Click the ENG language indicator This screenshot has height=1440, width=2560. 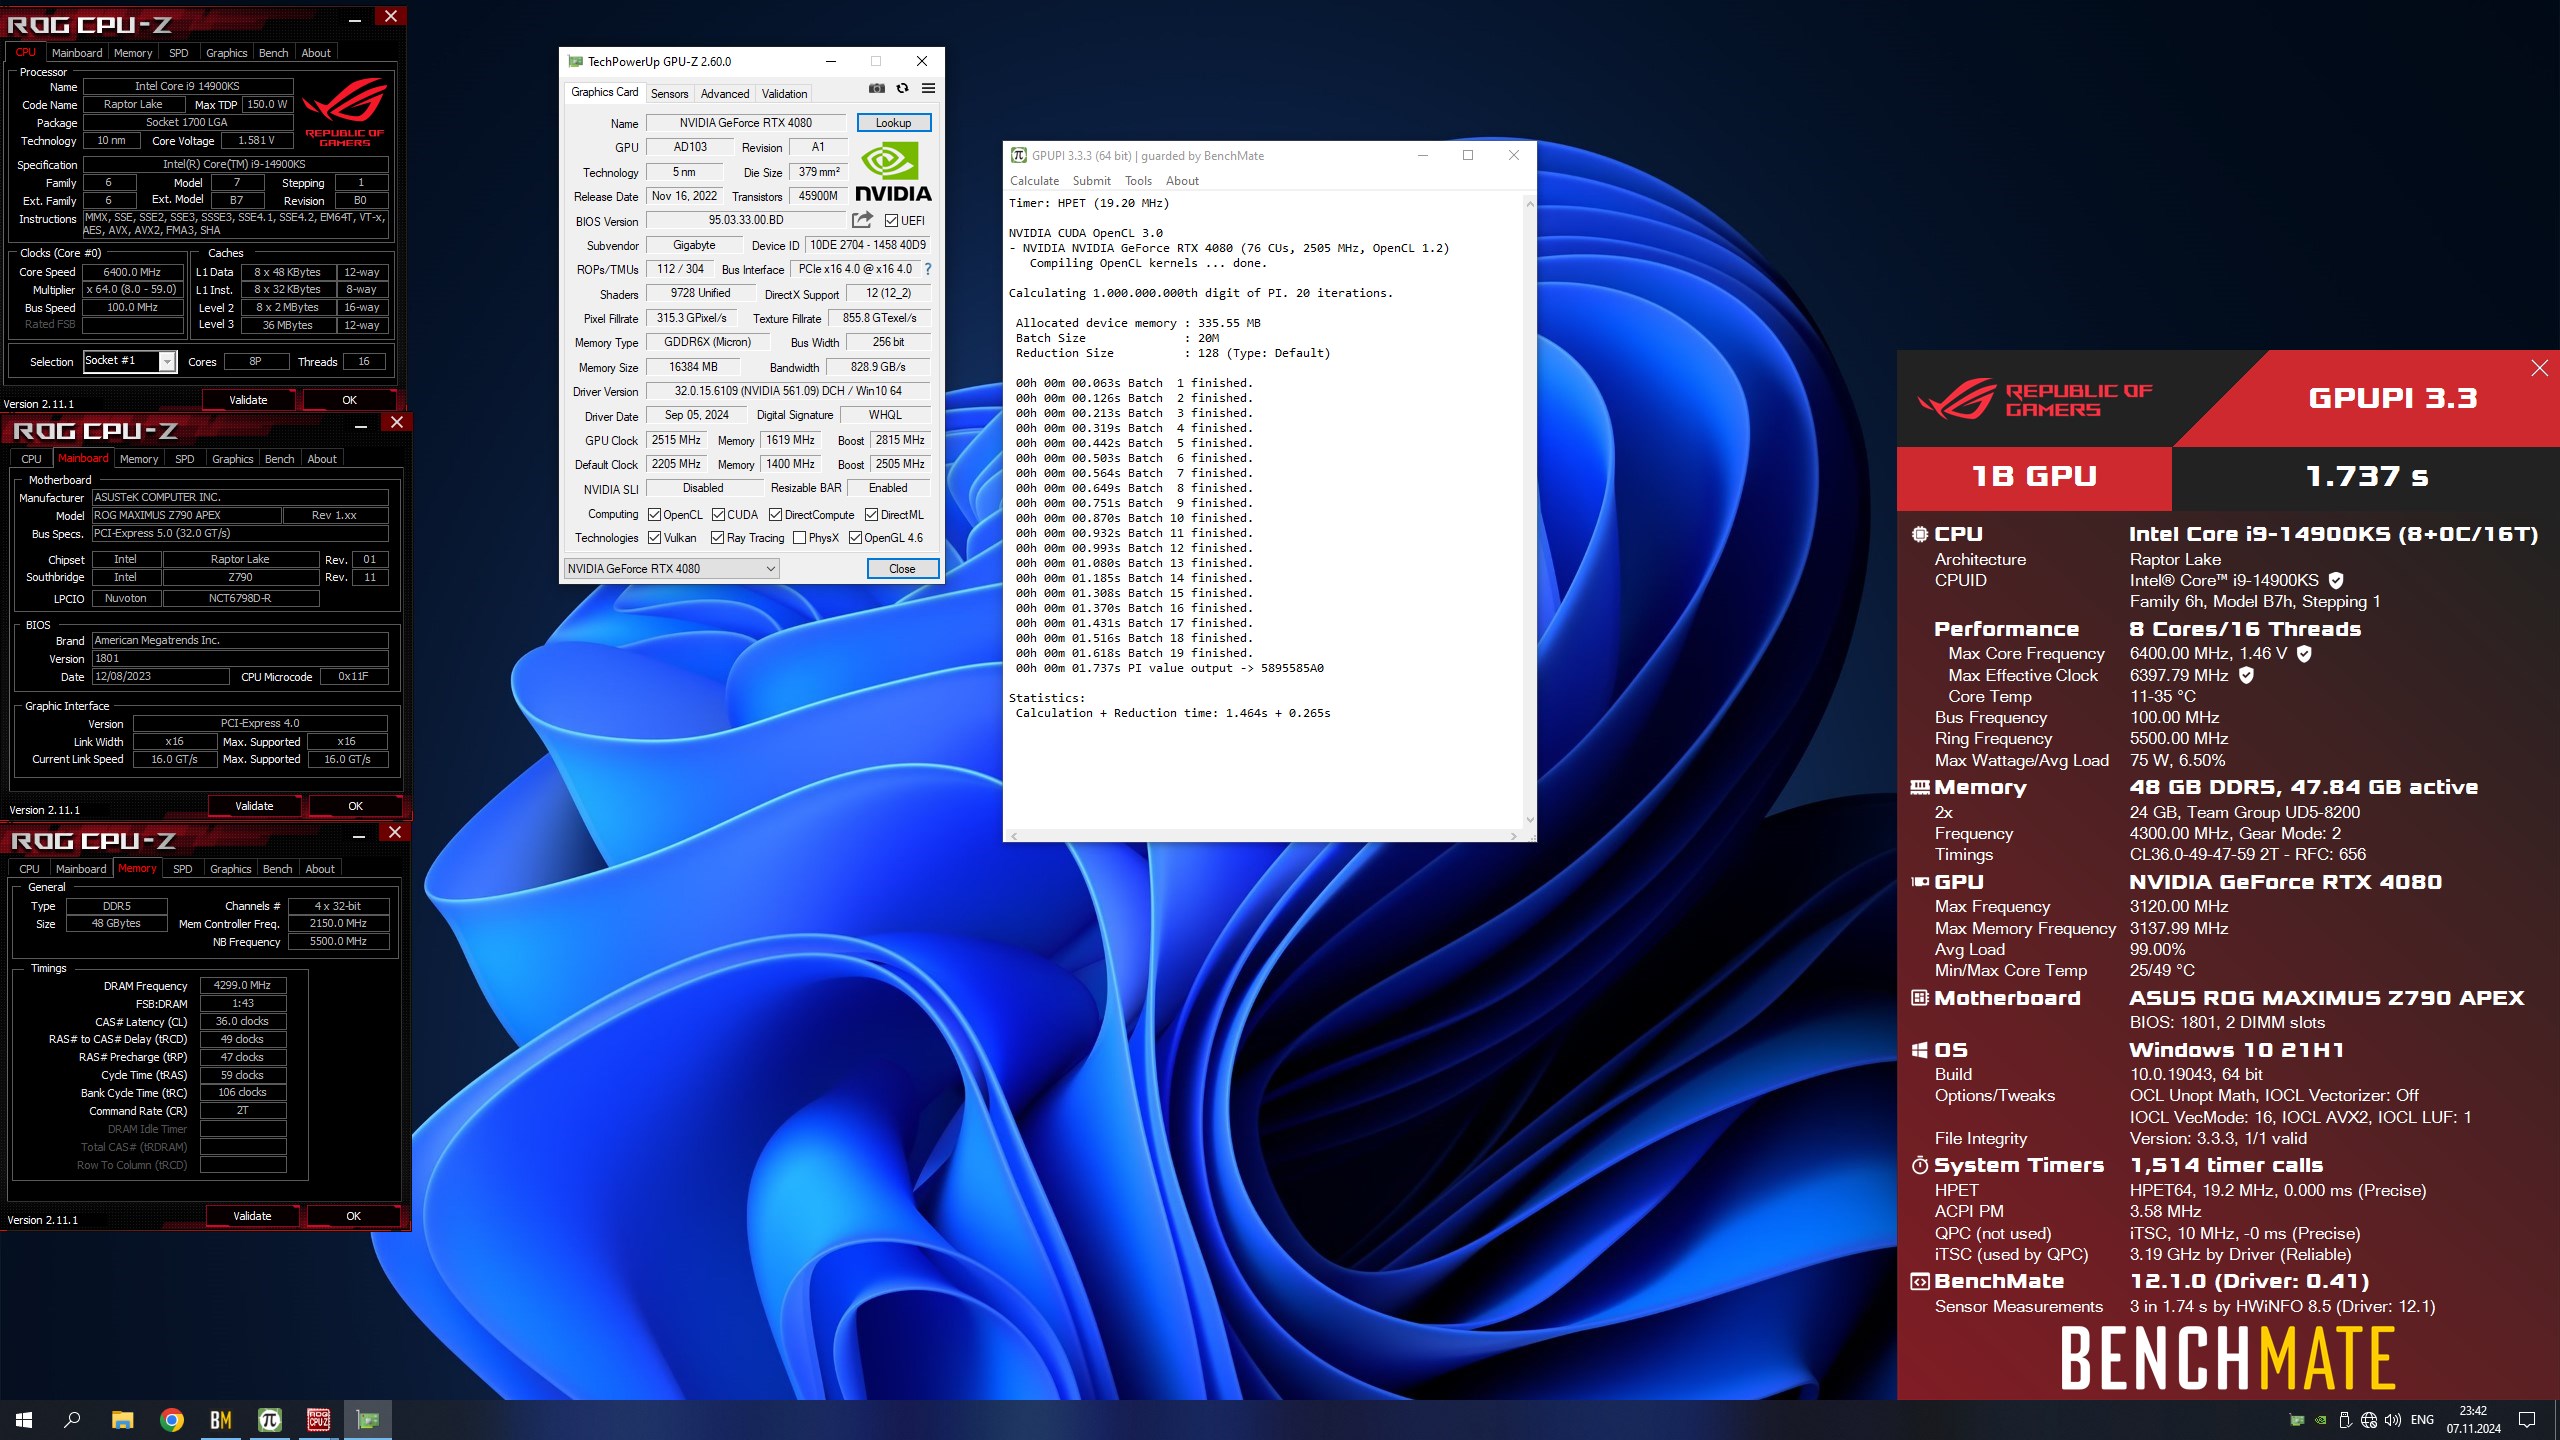2422,1420
